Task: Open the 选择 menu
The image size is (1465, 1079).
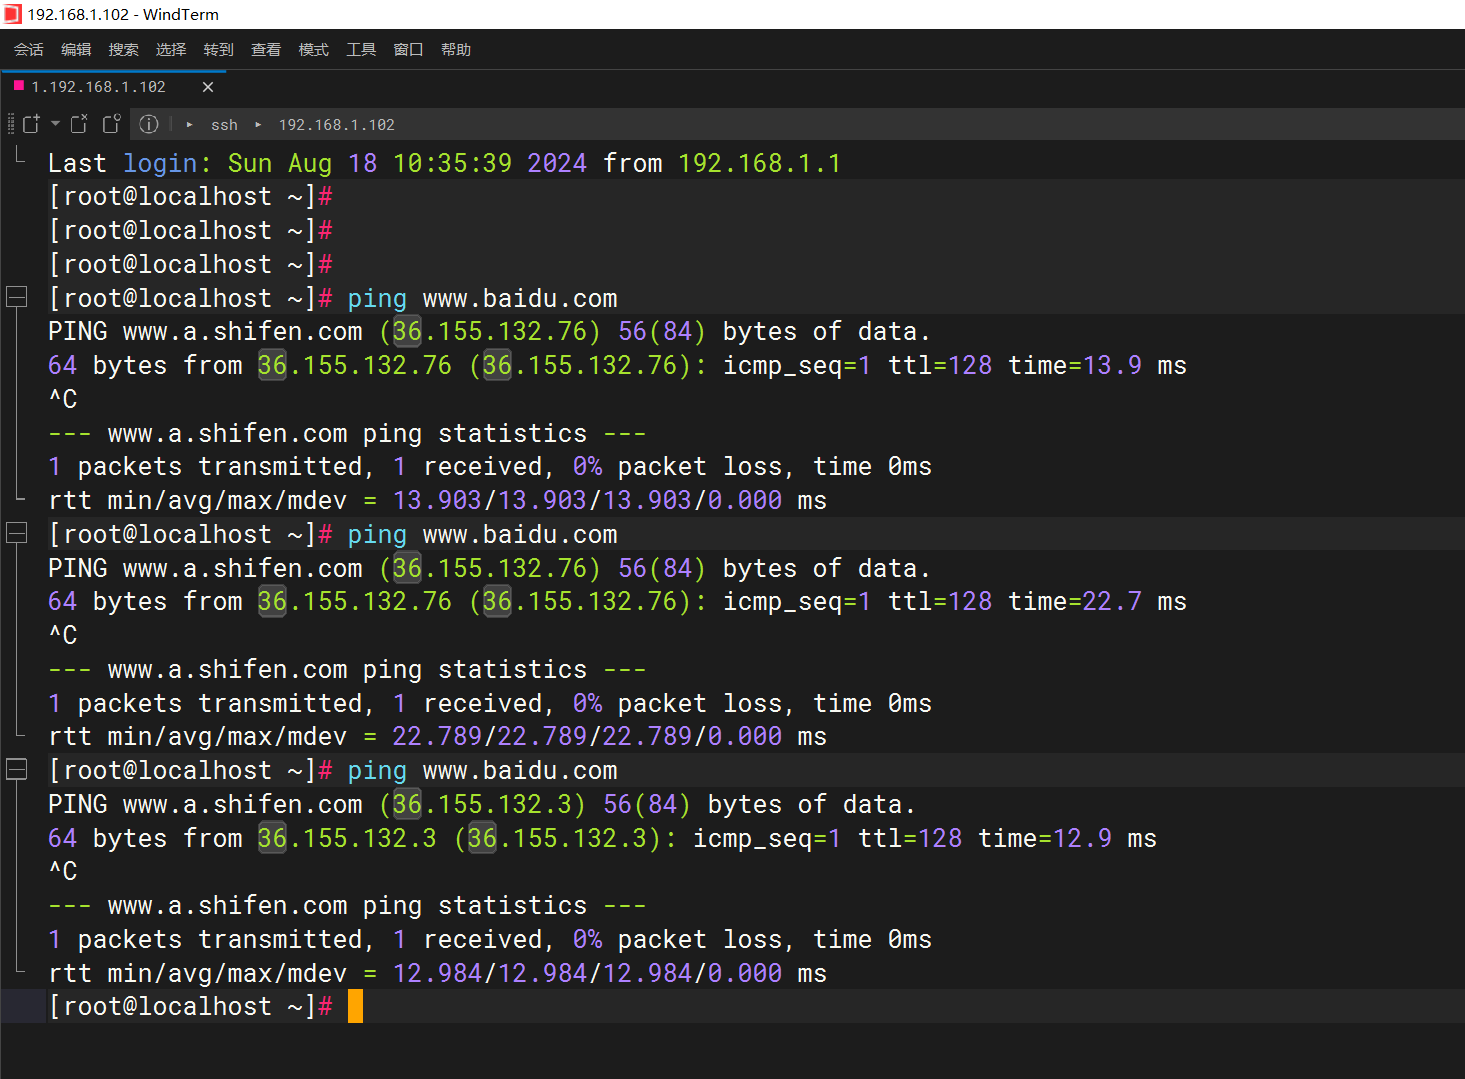Action: [171, 49]
